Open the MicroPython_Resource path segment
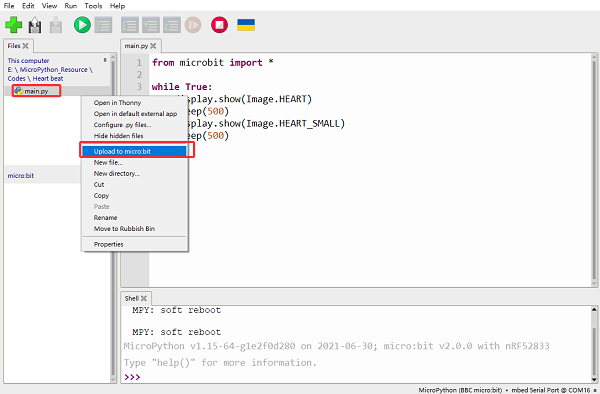 pyautogui.click(x=54, y=70)
